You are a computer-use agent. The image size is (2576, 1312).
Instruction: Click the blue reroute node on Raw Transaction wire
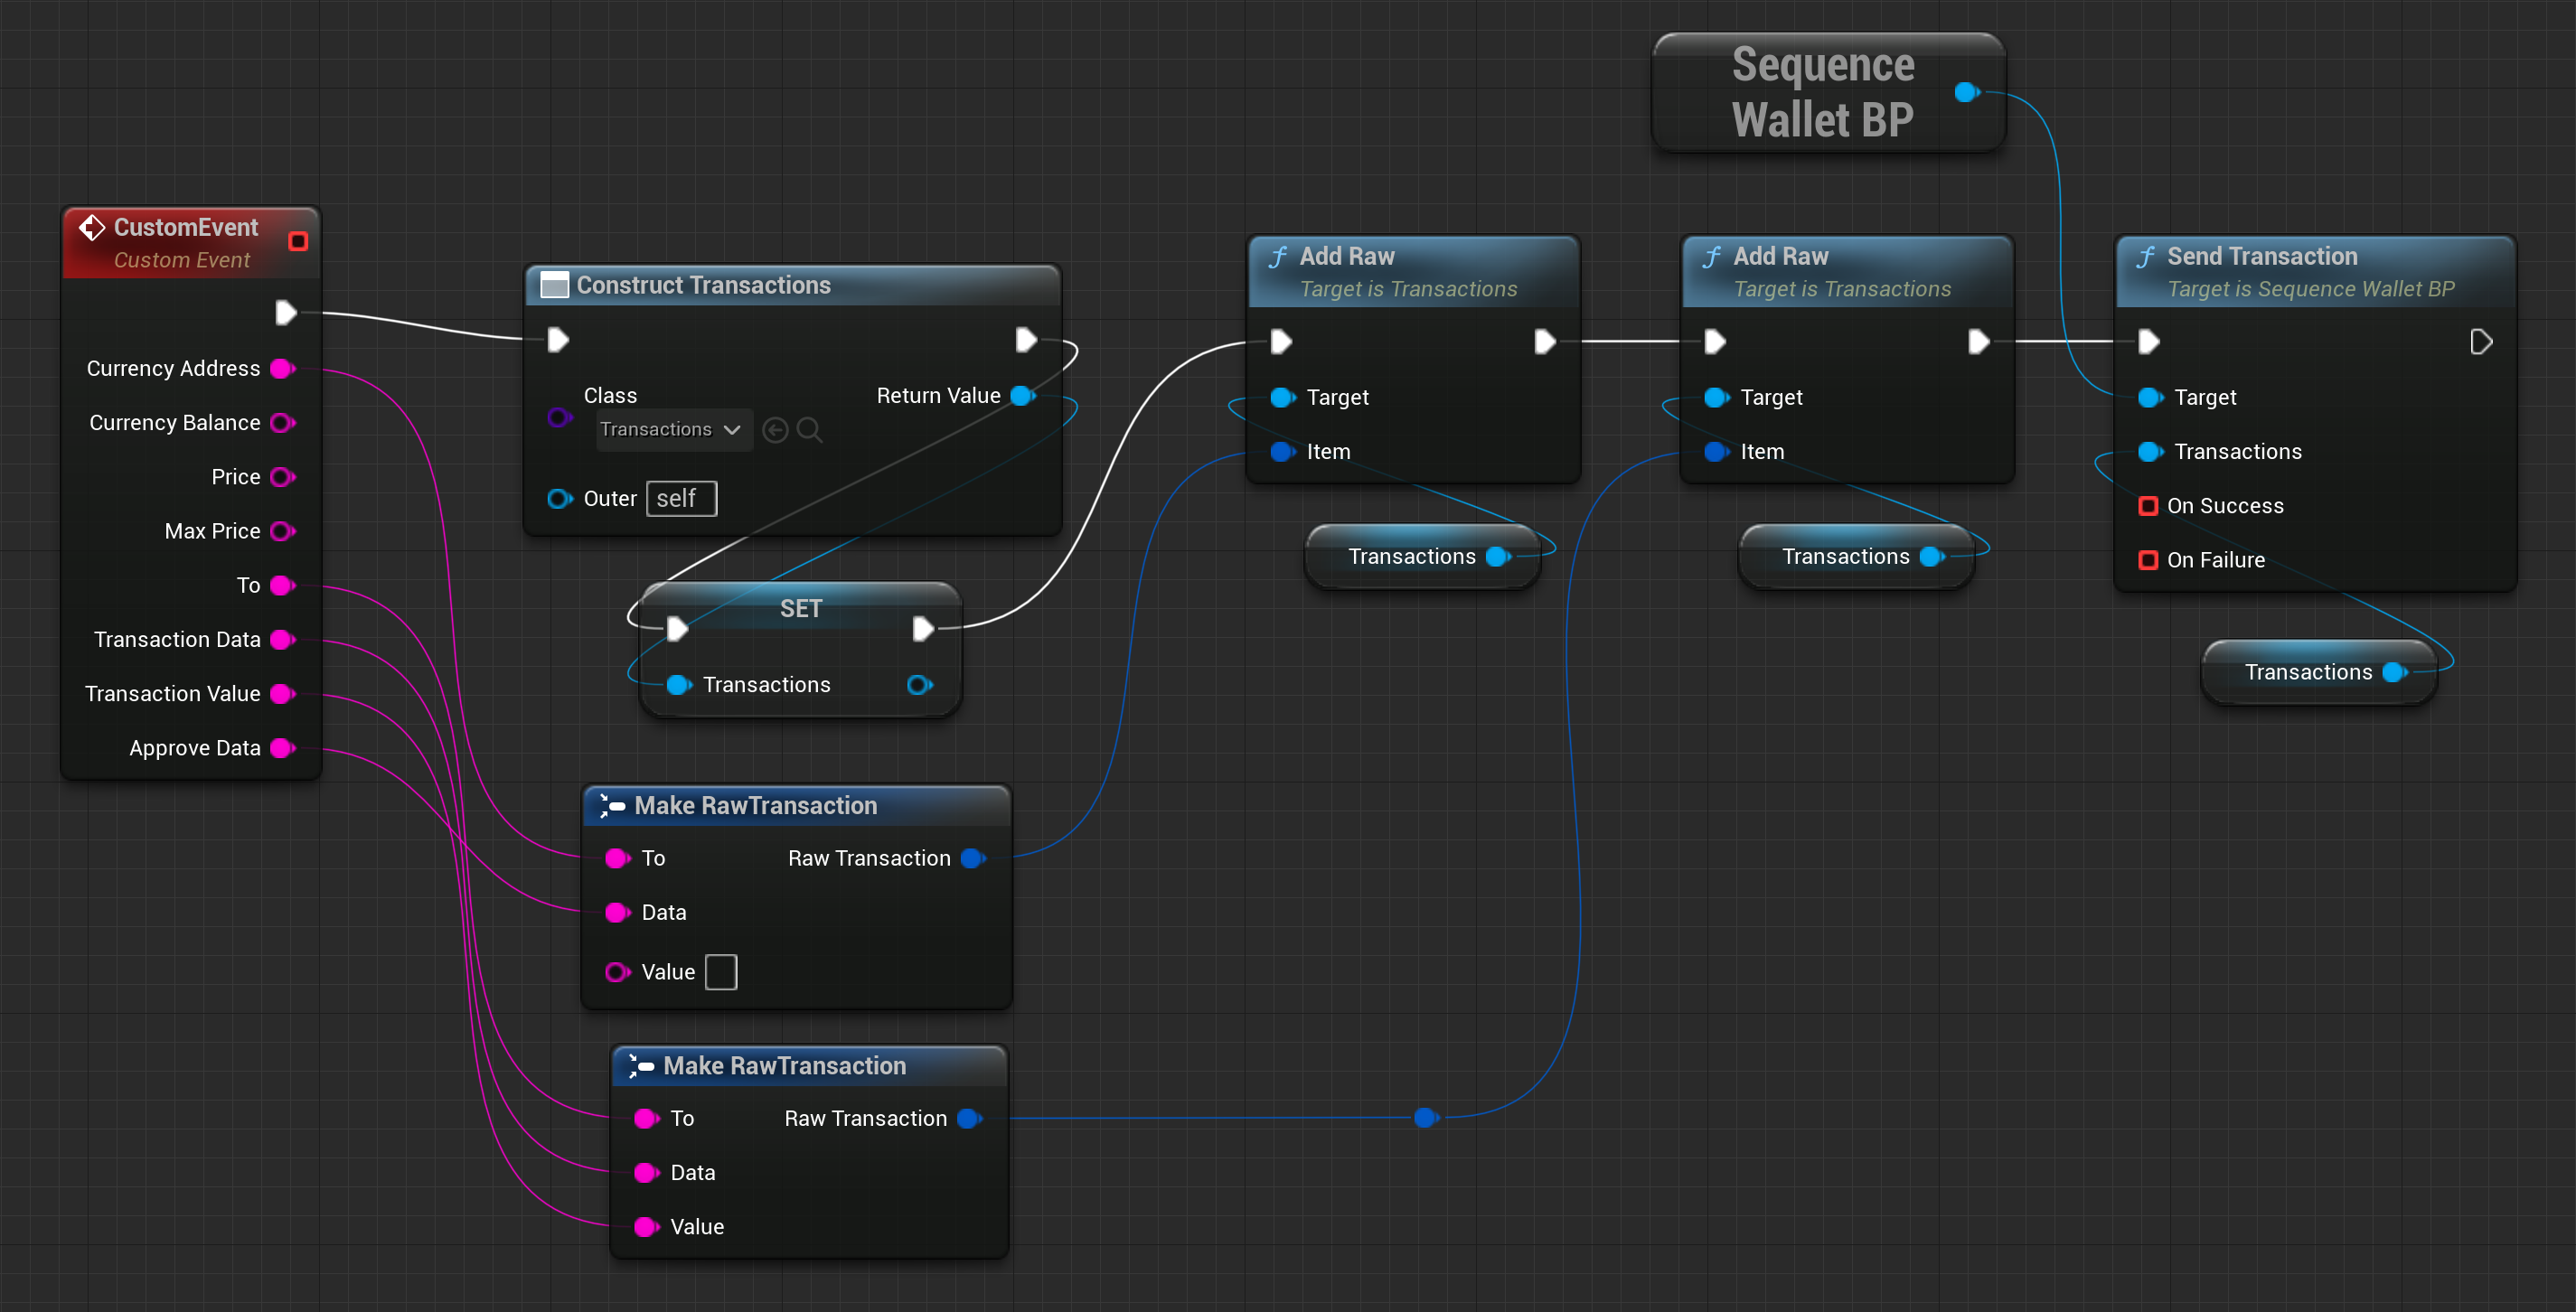(x=1425, y=1118)
